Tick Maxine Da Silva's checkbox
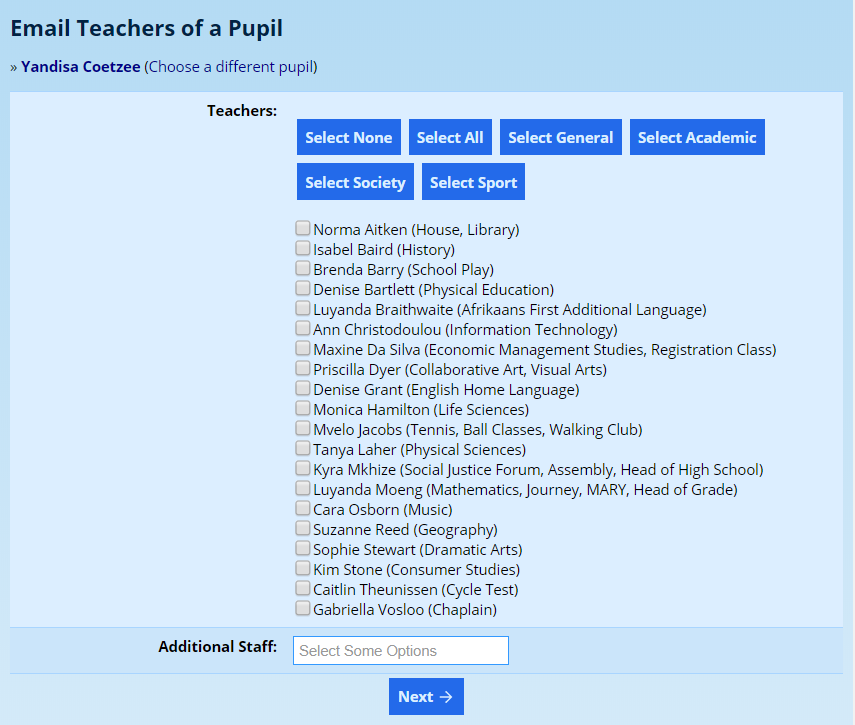The width and height of the screenshot is (855, 725). tap(303, 349)
